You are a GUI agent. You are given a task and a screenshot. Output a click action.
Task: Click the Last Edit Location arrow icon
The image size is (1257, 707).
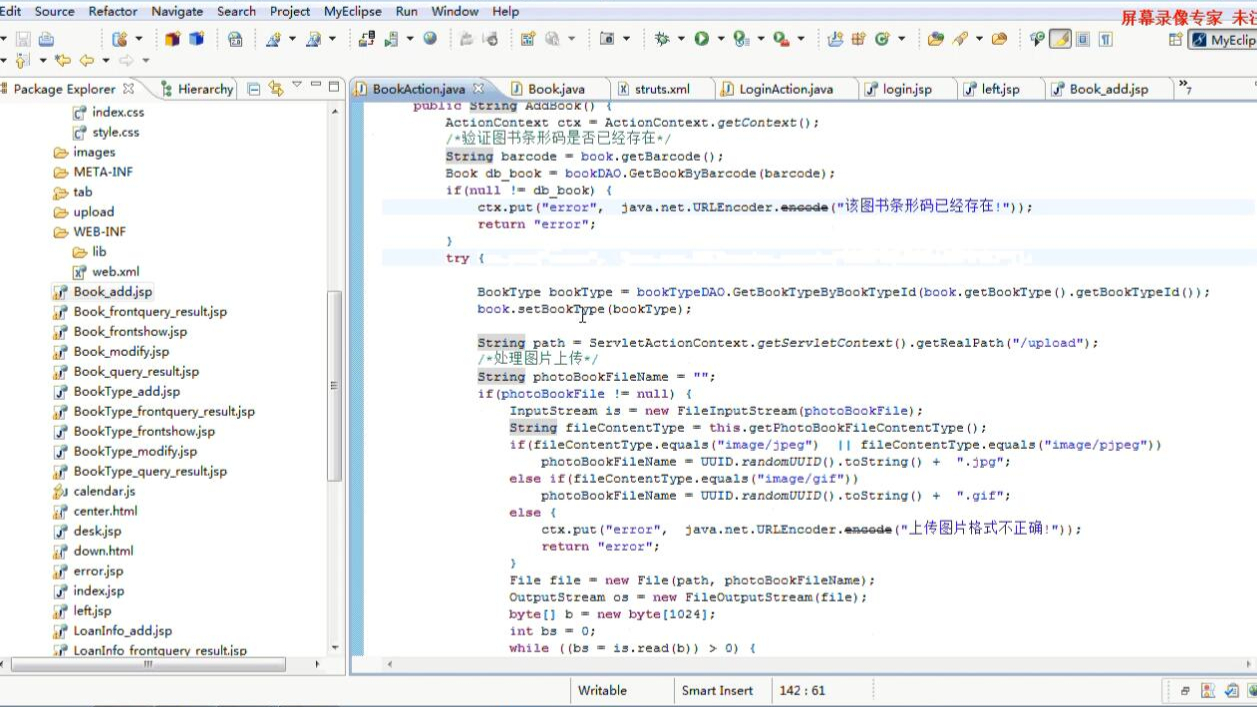[63, 61]
